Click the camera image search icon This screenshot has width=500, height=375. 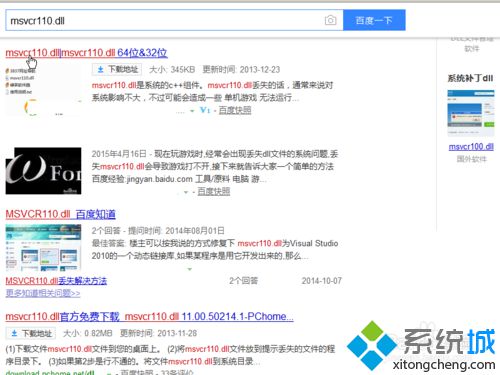tap(330, 21)
